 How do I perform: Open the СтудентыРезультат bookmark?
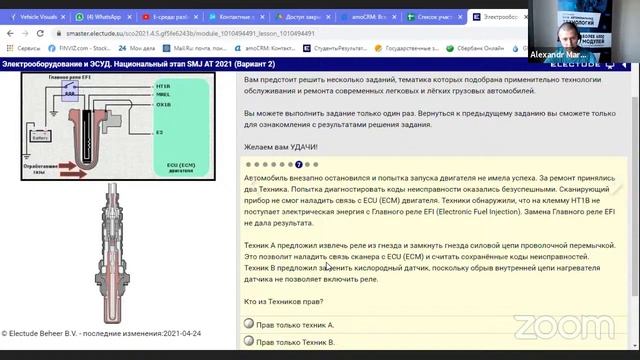pyautogui.click(x=335, y=48)
